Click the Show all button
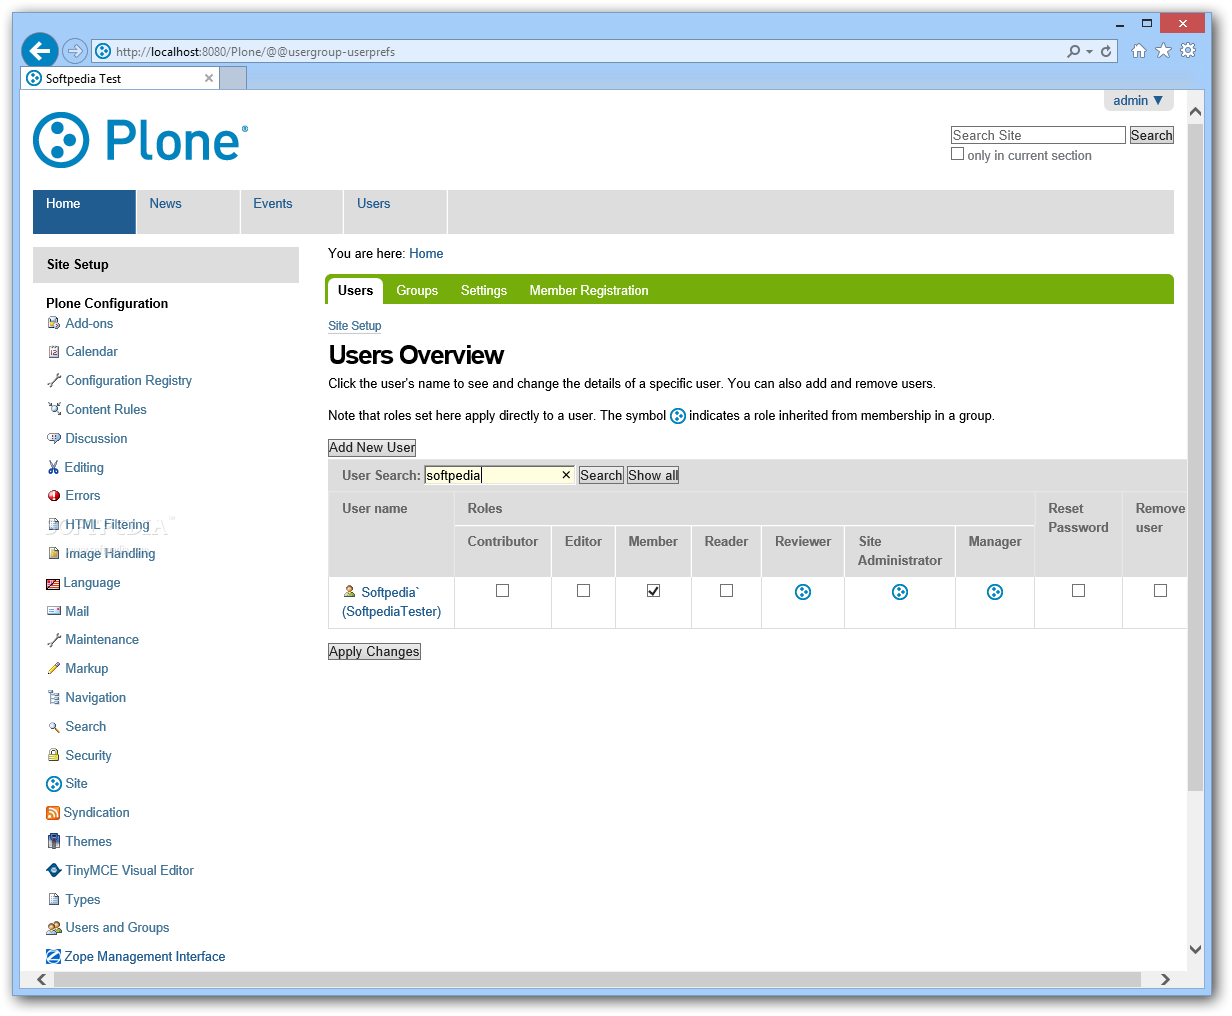 [653, 476]
